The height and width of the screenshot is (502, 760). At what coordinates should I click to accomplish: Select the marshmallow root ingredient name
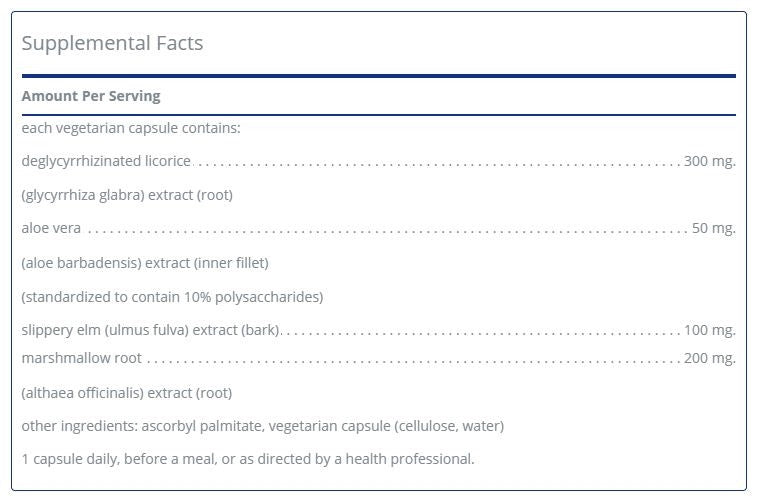point(82,358)
